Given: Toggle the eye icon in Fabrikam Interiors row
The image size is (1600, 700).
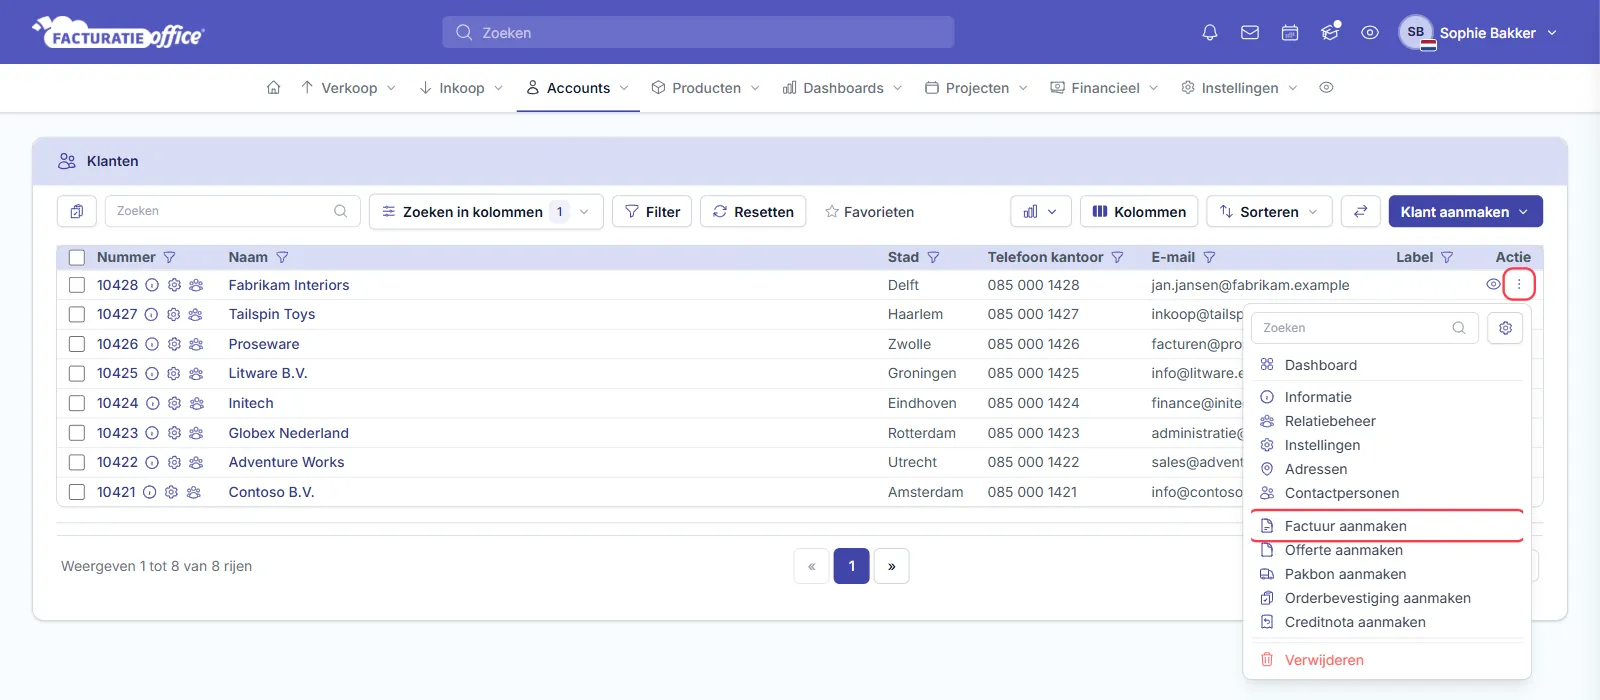Looking at the screenshot, I should 1493,285.
